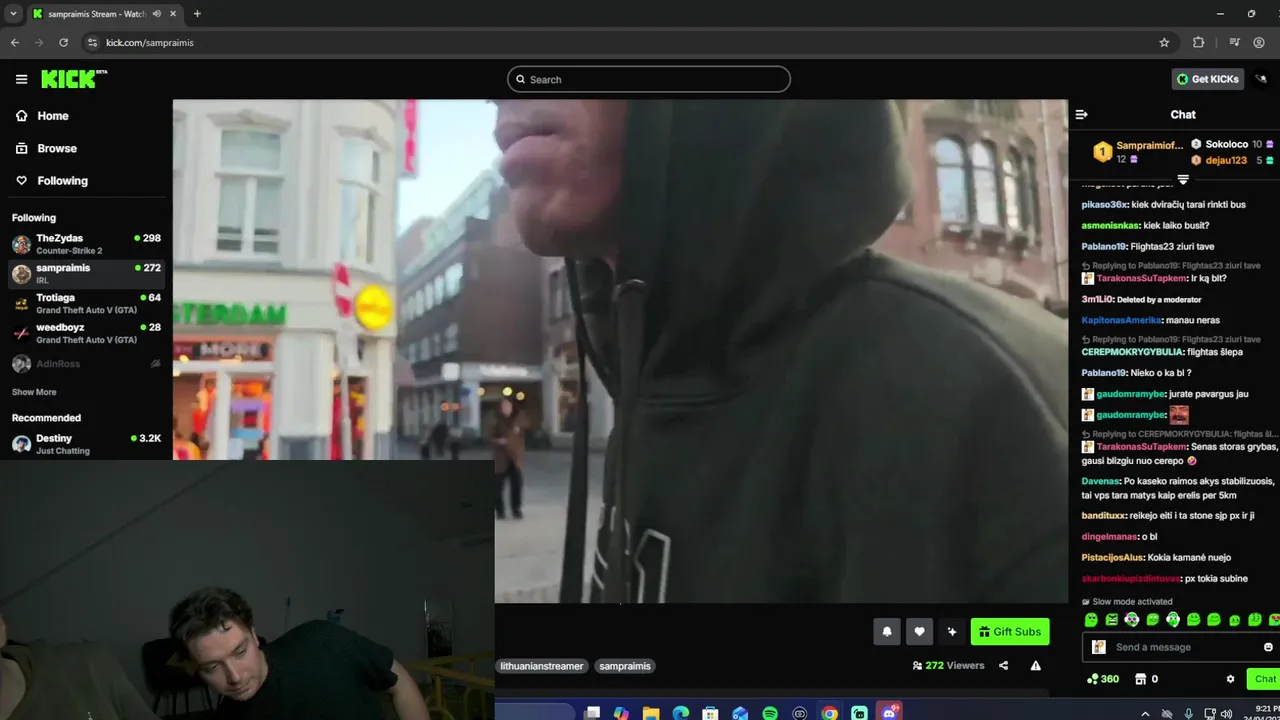
Task: Click the address bar URL
Action: 150,43
